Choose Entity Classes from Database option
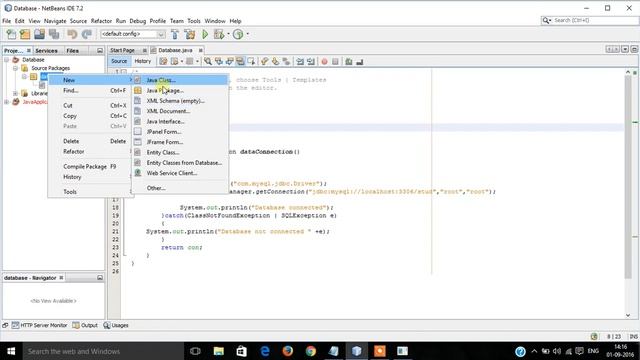The image size is (640, 360). 180,163
